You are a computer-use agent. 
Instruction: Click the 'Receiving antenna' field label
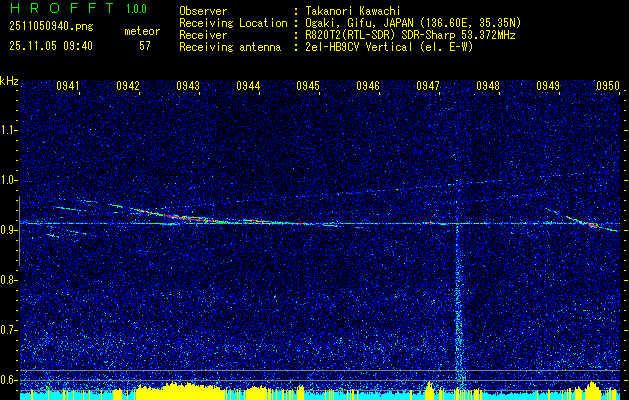tap(230, 47)
